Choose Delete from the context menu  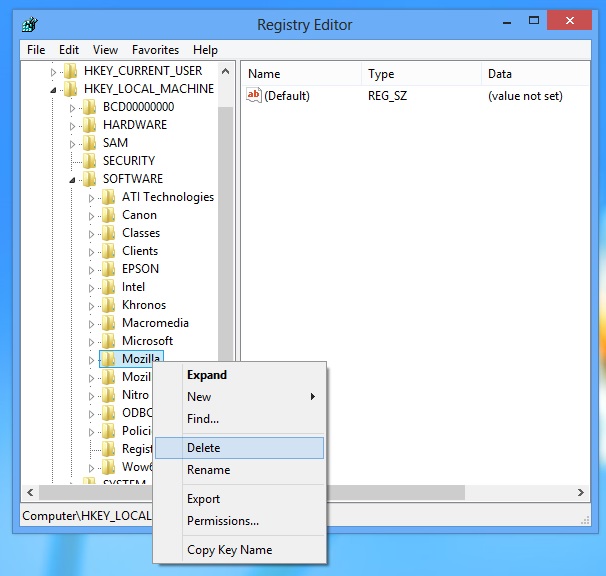tap(239, 448)
